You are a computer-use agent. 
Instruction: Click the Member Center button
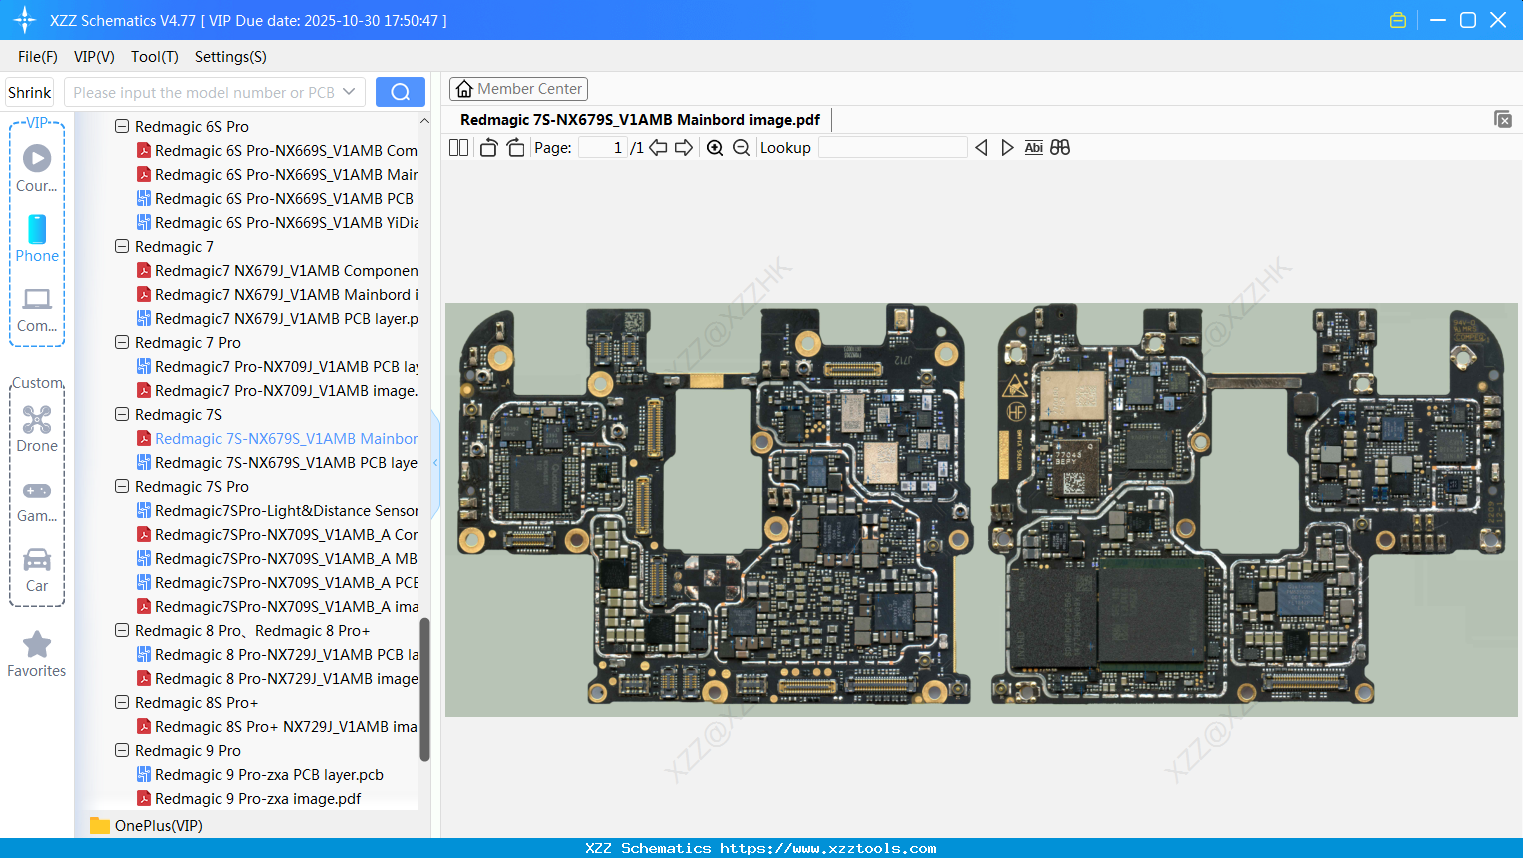[518, 88]
